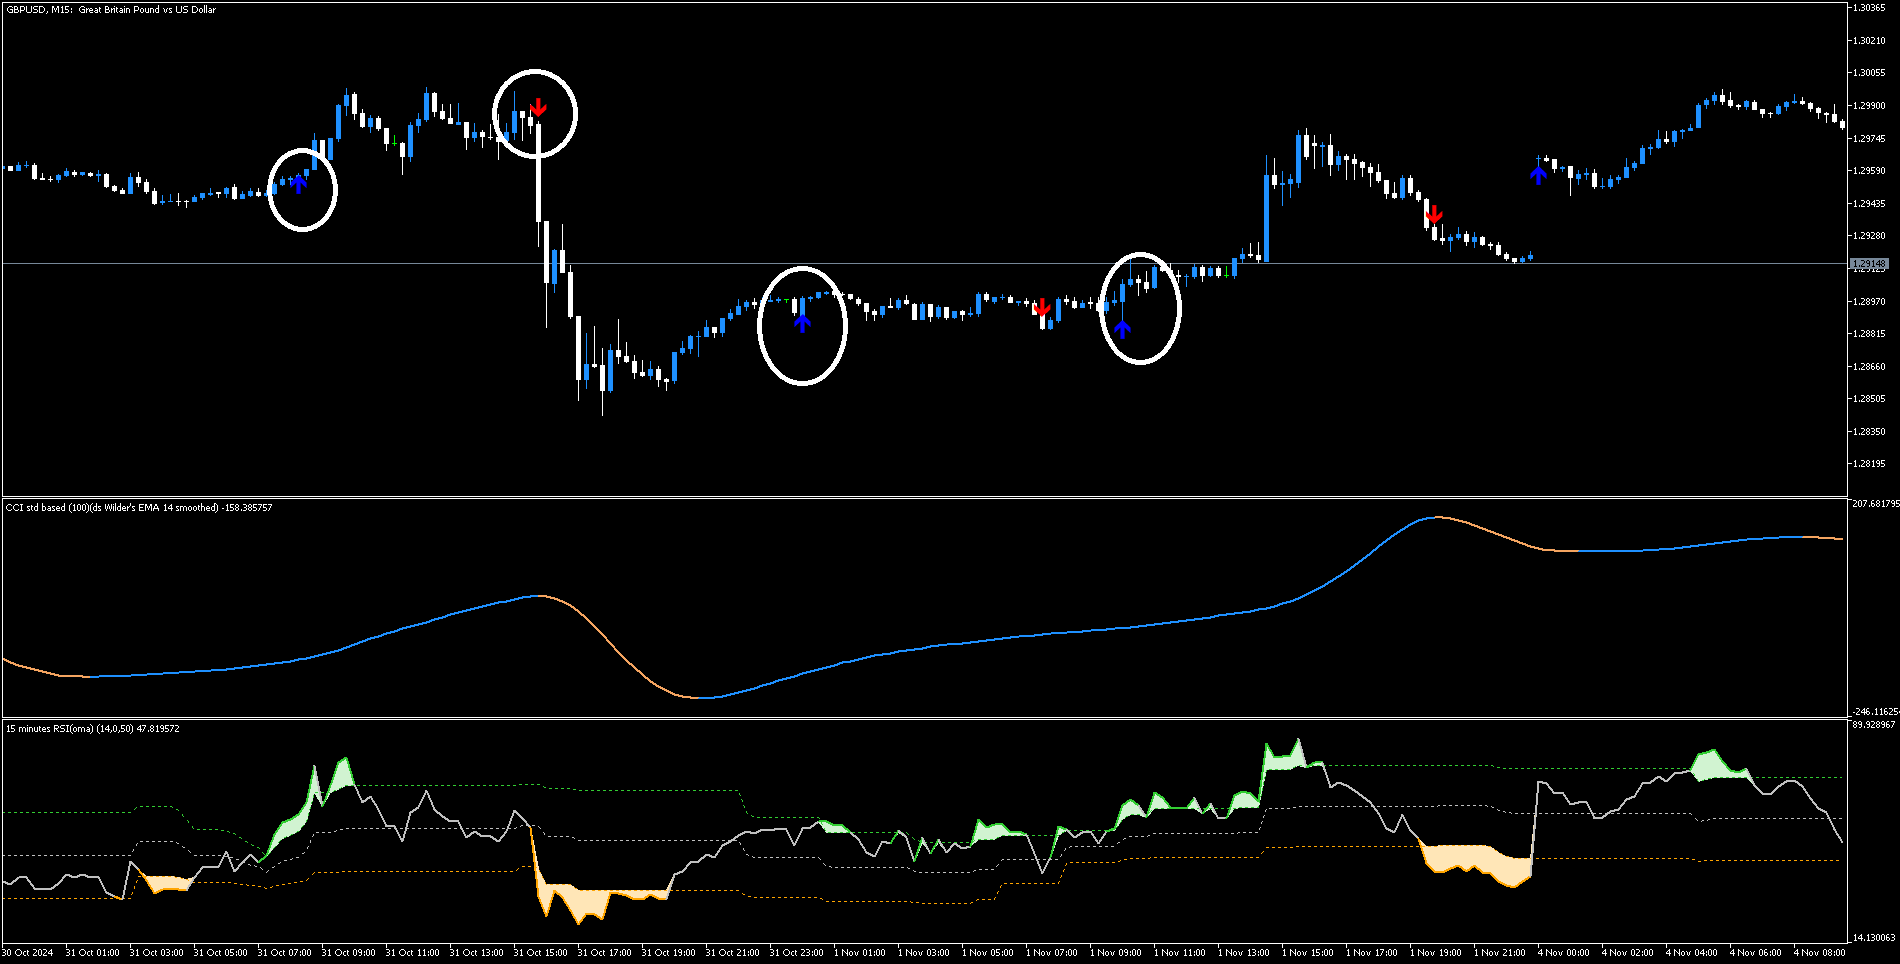Click the 1 Nov 13:00 time label

(x=1243, y=953)
